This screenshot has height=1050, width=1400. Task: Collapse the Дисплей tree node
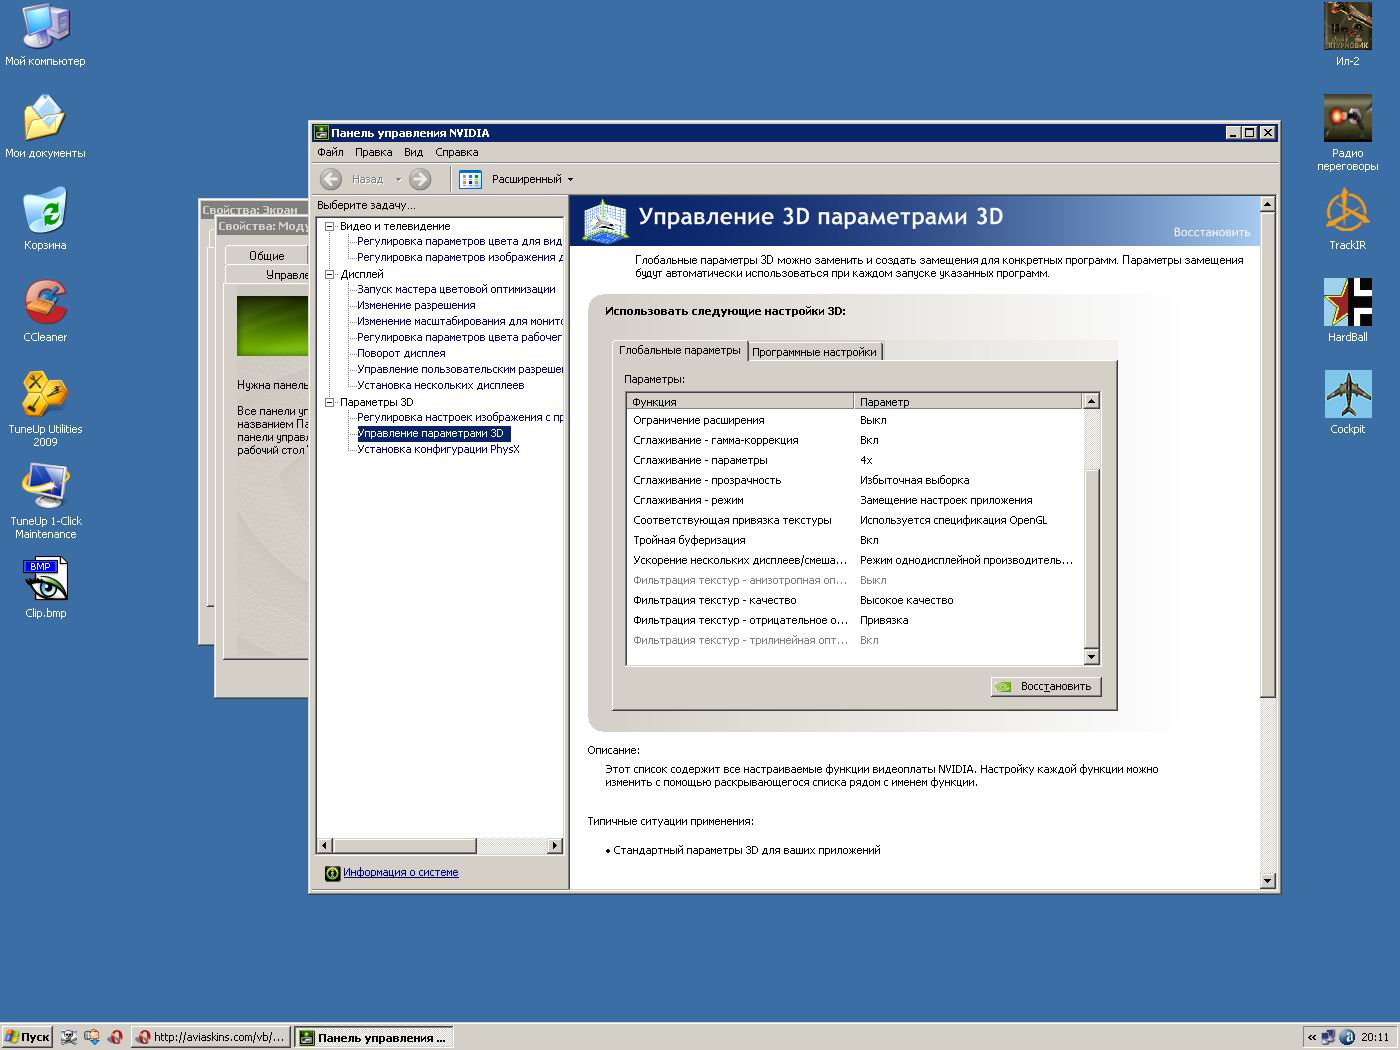click(329, 274)
